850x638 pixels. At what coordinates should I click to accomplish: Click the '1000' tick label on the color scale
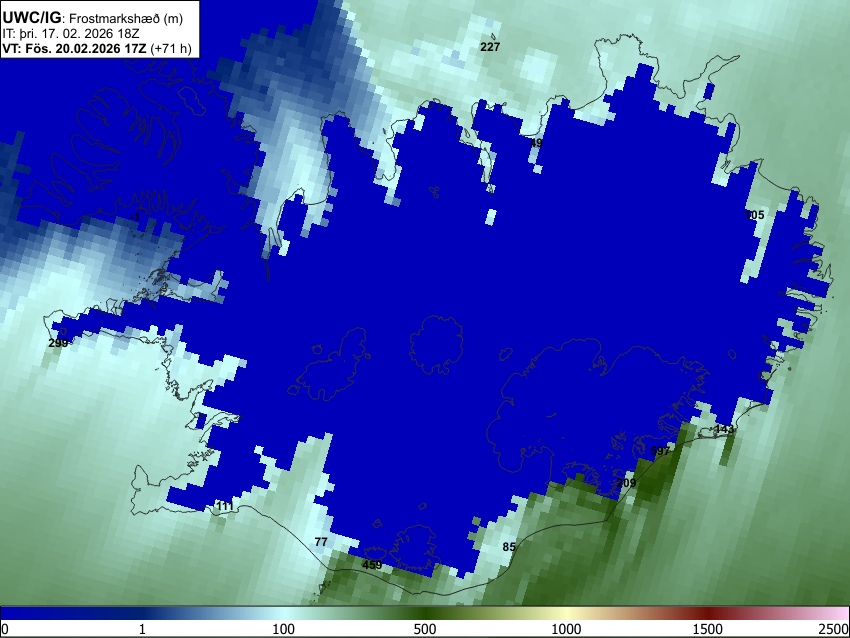point(566,629)
